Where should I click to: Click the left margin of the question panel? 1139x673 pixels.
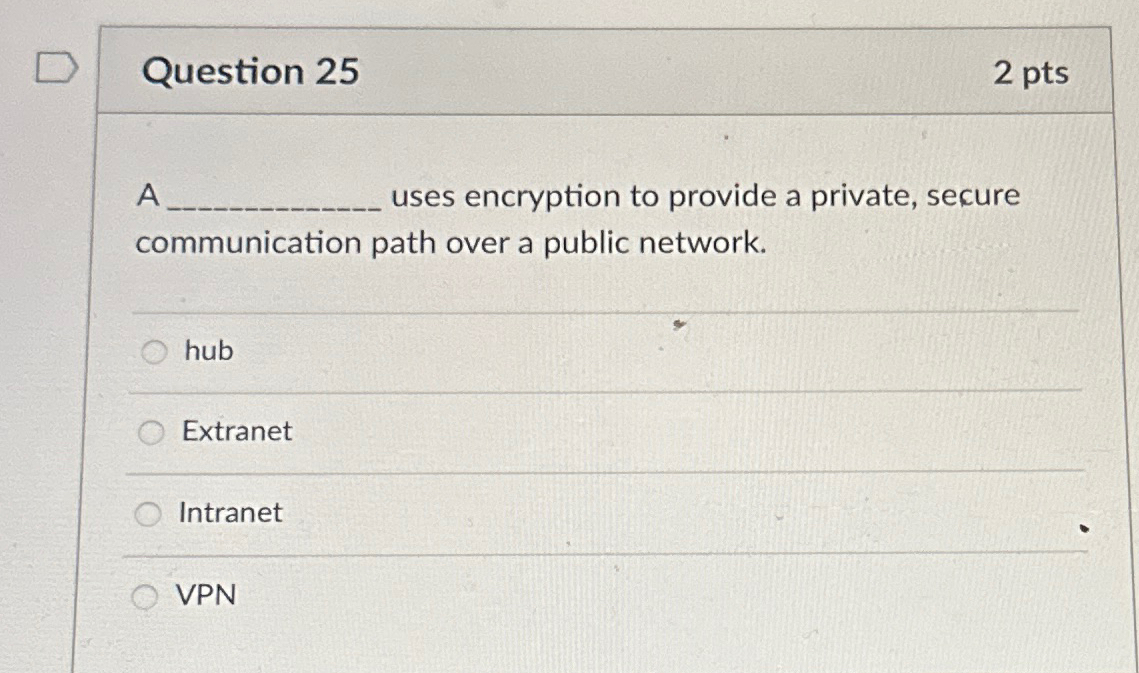click(110, 350)
